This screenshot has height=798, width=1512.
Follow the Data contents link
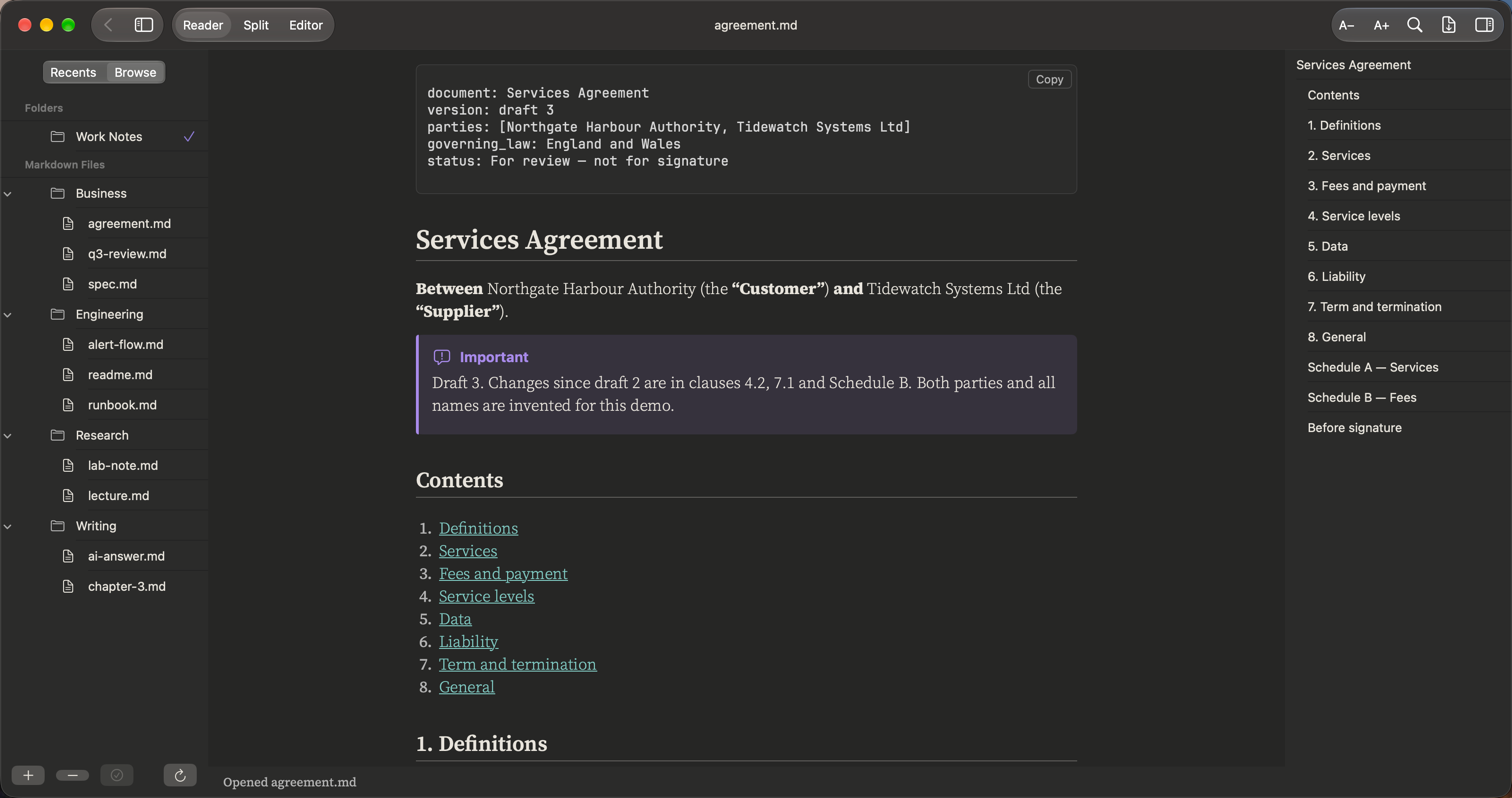point(455,619)
